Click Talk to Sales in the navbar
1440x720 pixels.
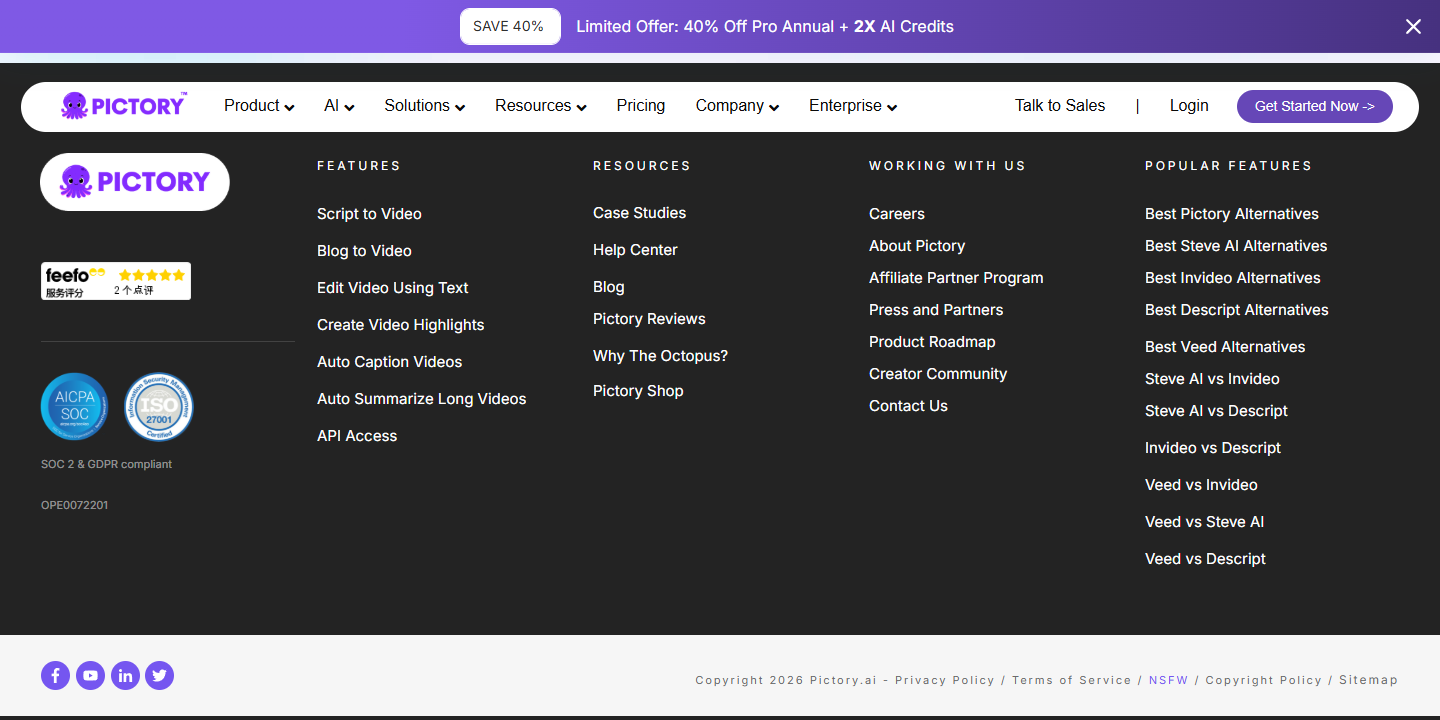click(x=1060, y=106)
